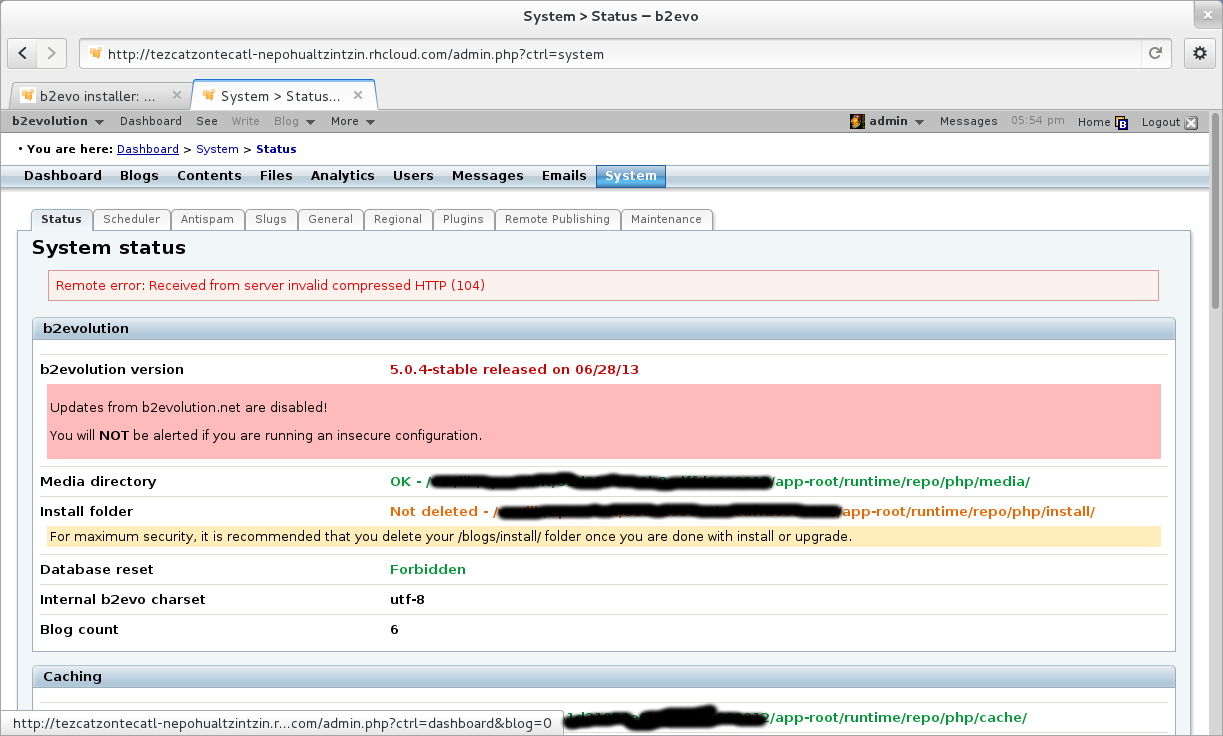Open browser settings gear menu

point(1200,54)
